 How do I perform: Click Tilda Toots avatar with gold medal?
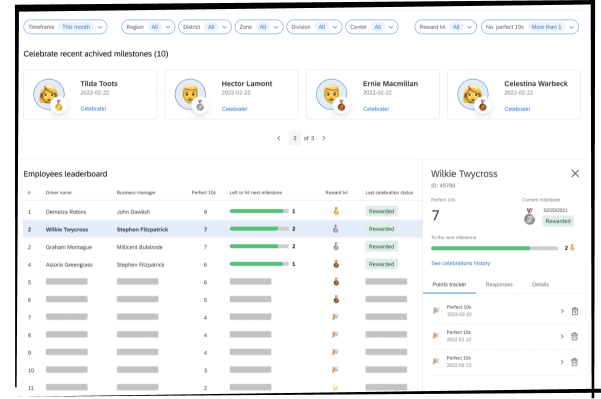[x=49, y=95]
